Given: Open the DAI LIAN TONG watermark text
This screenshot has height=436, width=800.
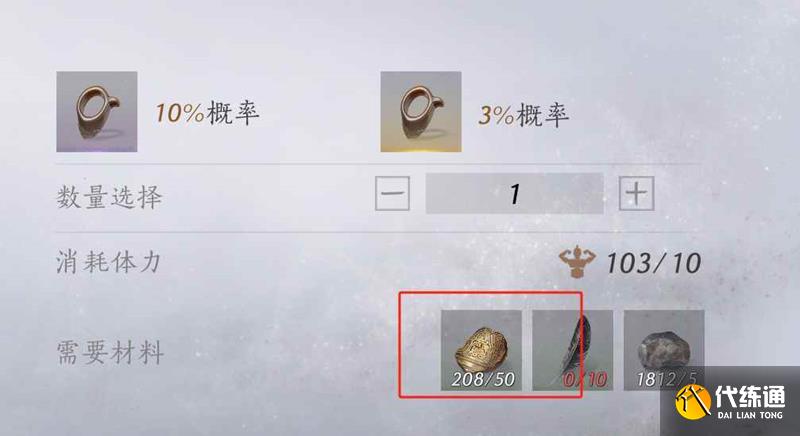Looking at the screenshot, I should (x=749, y=415).
